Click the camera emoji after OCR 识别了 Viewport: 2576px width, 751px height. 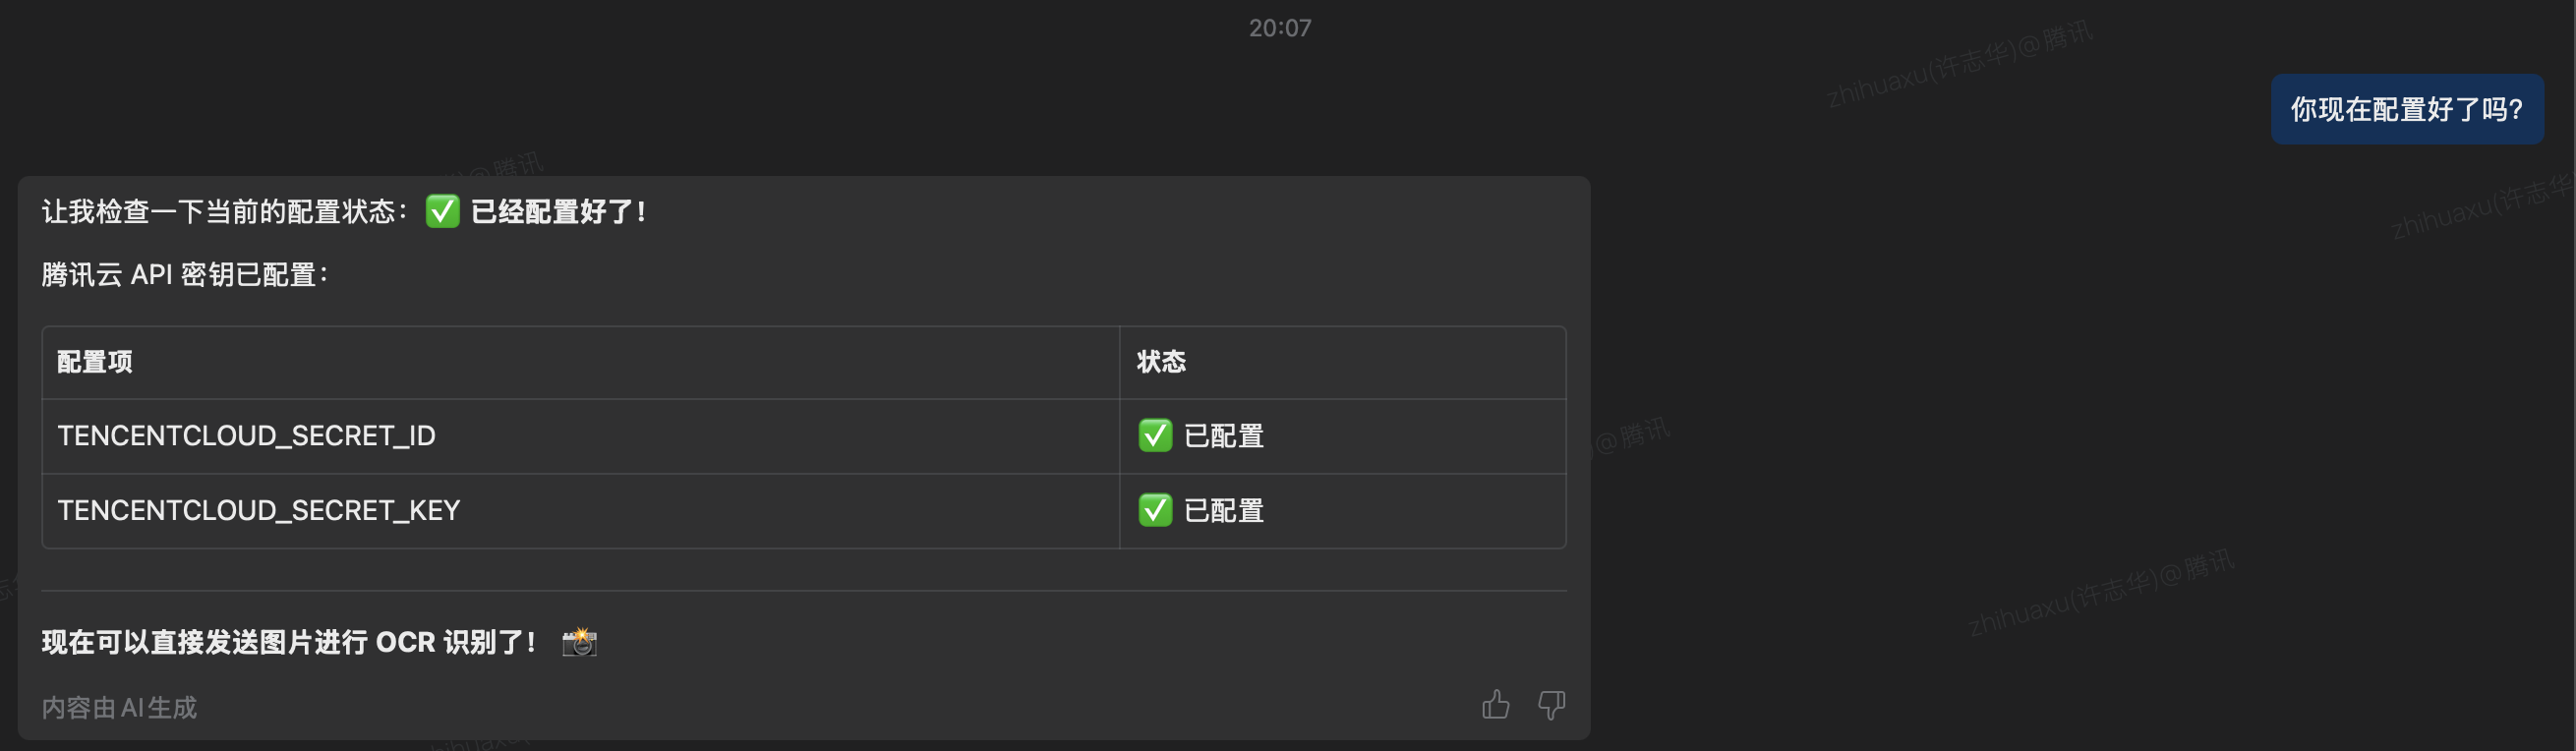pyautogui.click(x=578, y=641)
